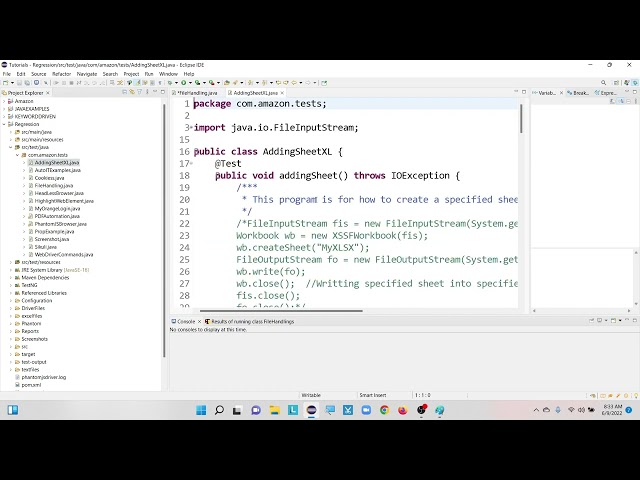Screen dimensions: 640x480
Task: Open Eclipse from the Windows taskbar
Action: [x=311, y=410]
